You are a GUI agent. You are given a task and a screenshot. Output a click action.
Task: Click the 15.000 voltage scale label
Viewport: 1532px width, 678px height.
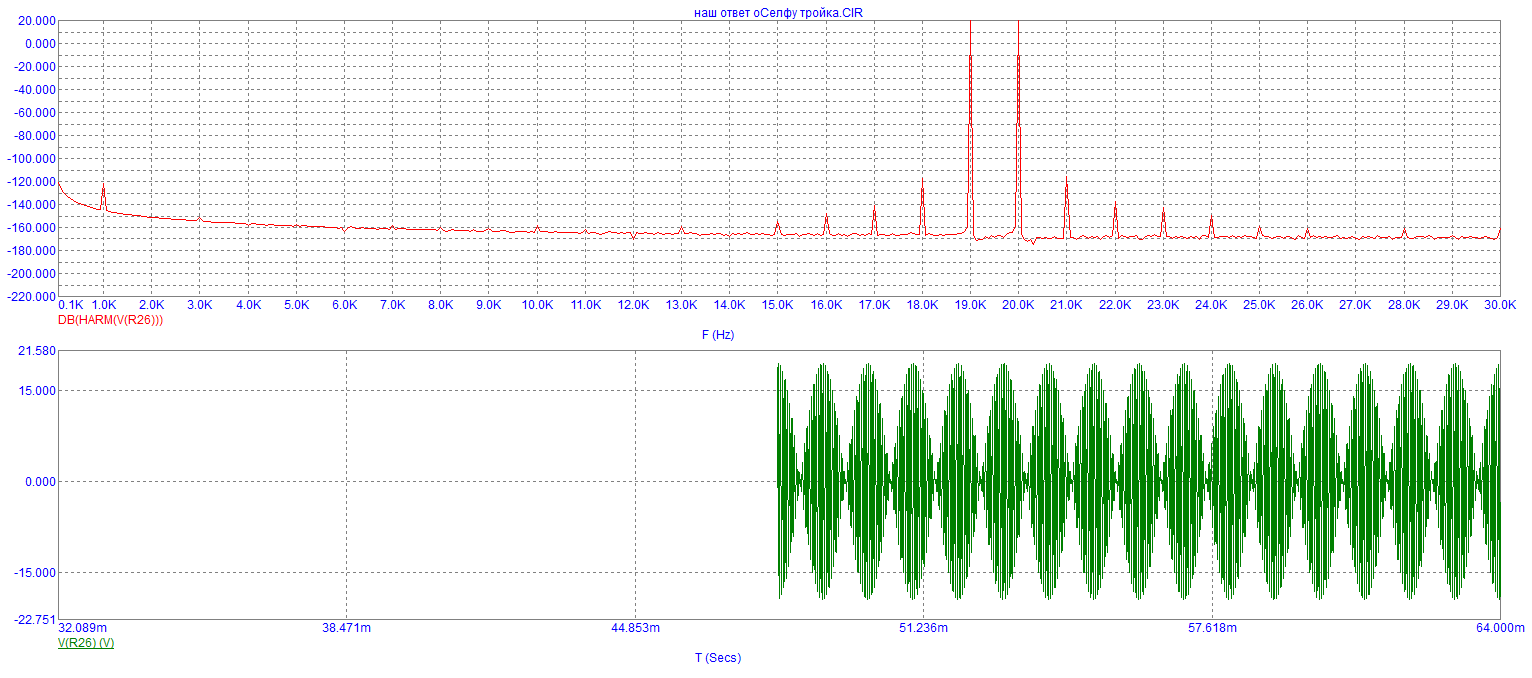(x=37, y=391)
